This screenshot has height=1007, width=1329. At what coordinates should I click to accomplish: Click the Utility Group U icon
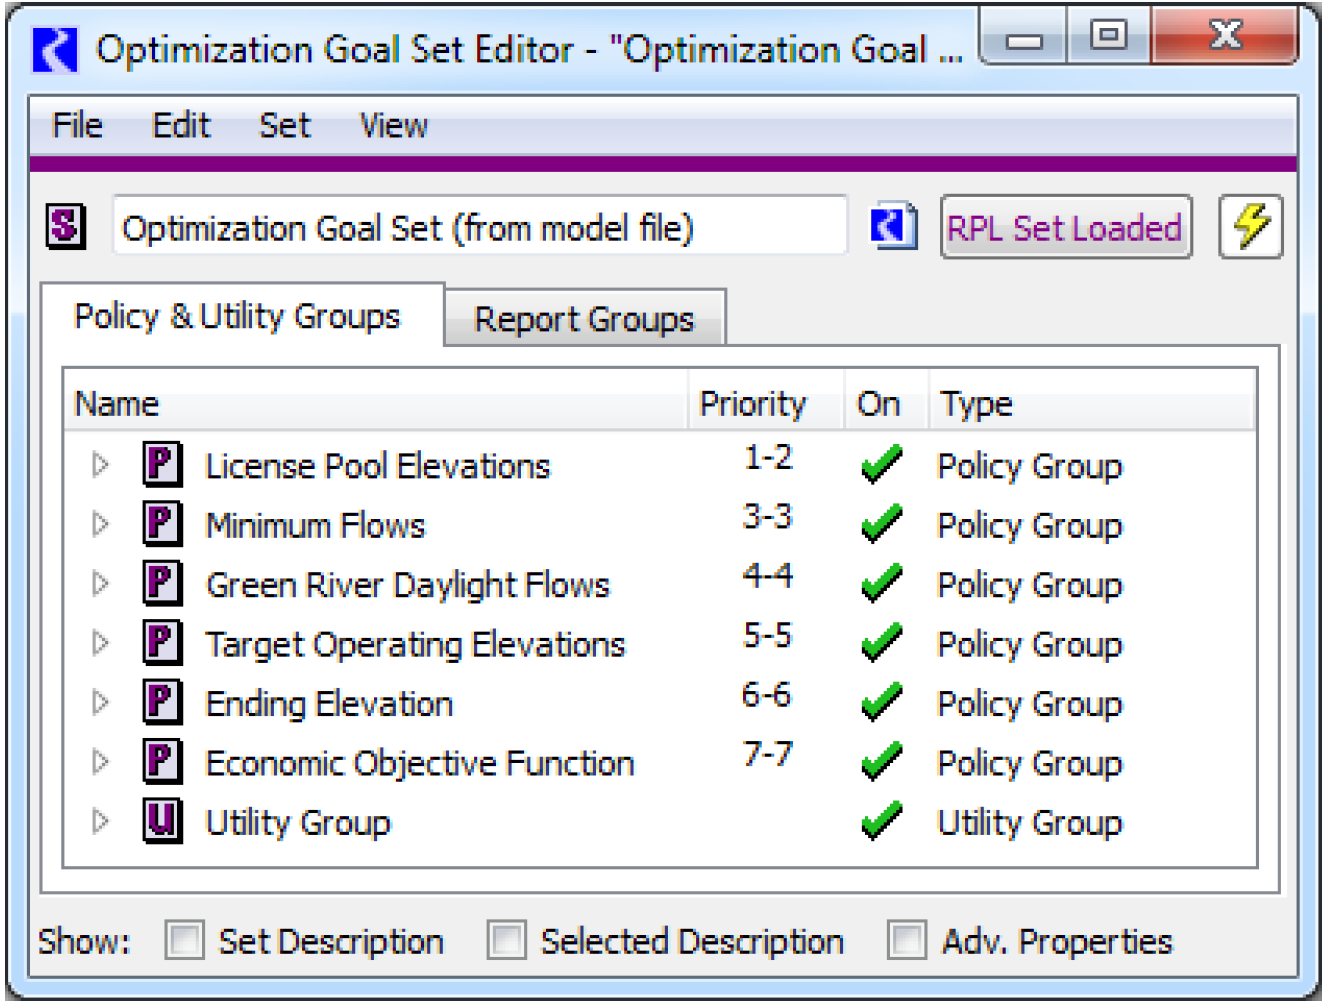(x=162, y=821)
